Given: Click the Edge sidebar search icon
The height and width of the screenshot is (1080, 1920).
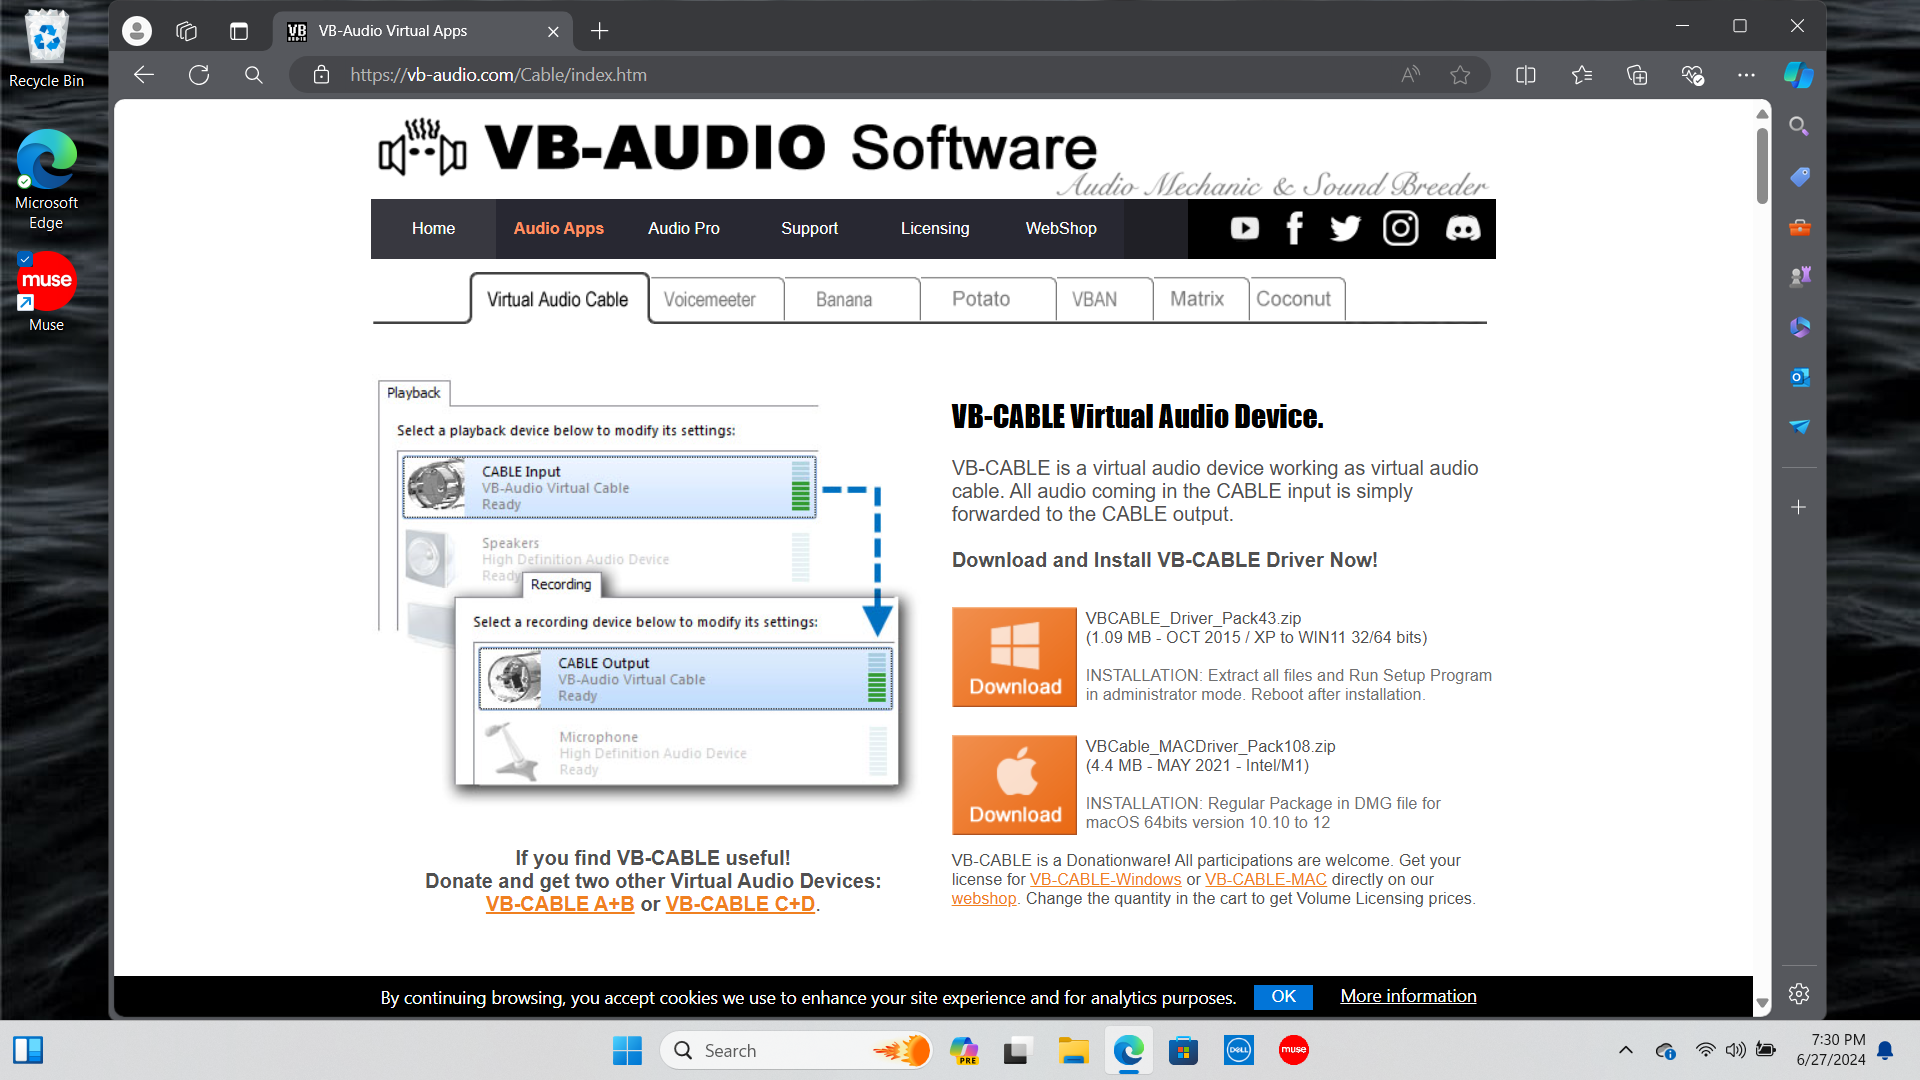Looking at the screenshot, I should [x=1798, y=127].
